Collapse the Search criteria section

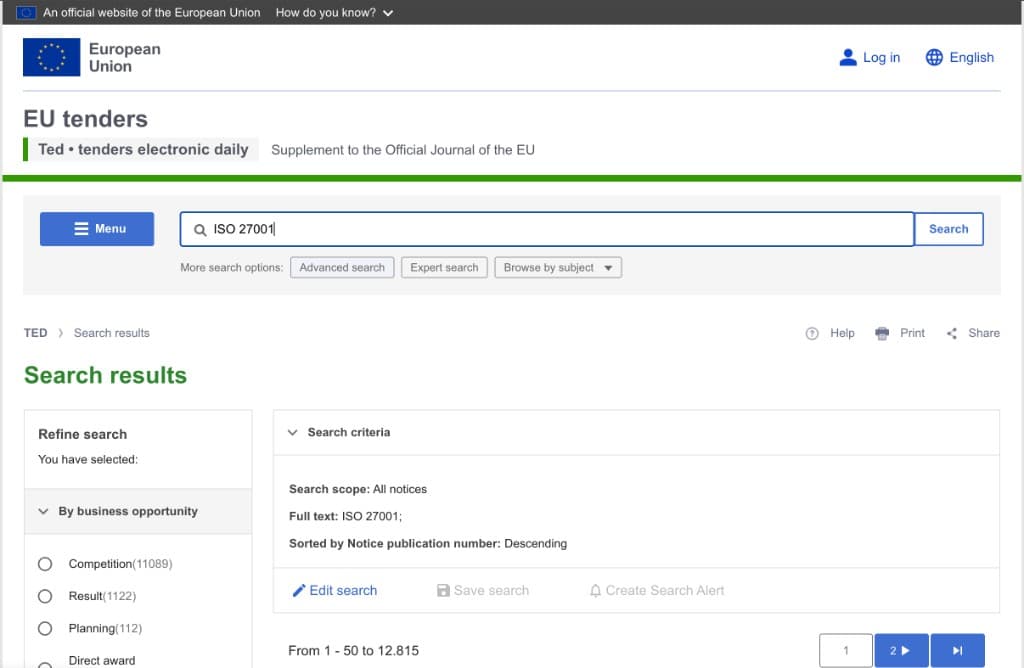pos(293,433)
